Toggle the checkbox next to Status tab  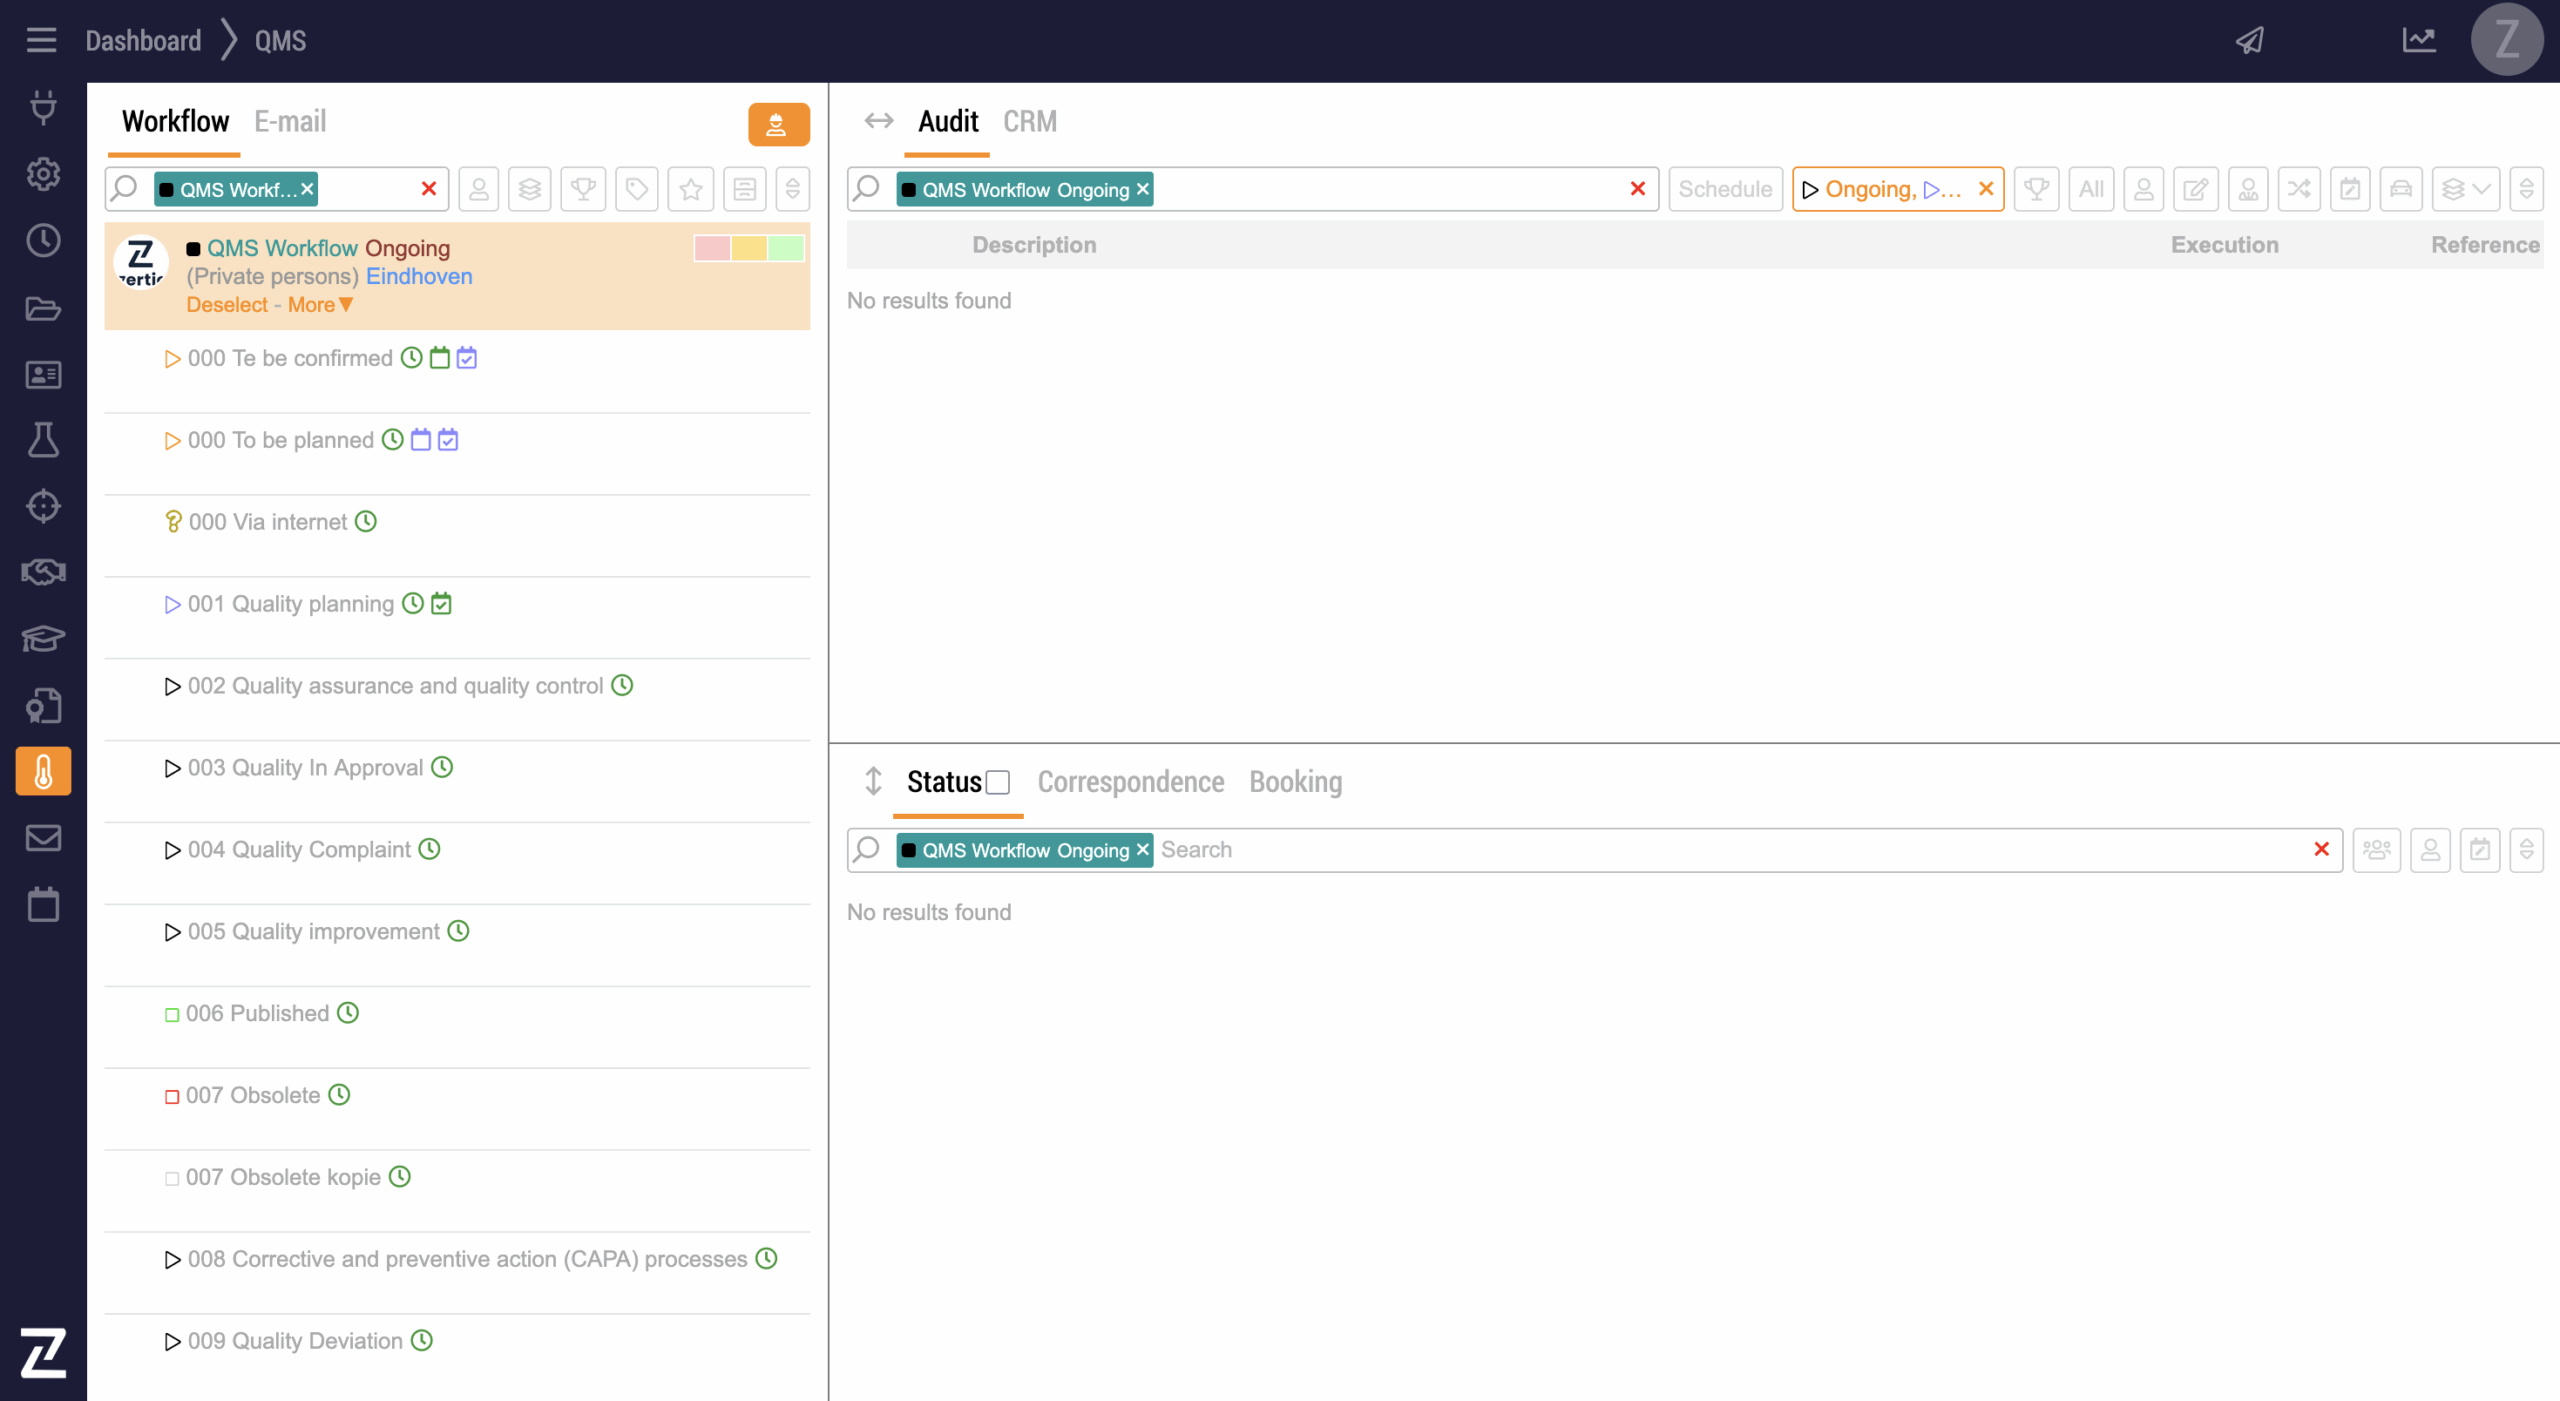998,782
